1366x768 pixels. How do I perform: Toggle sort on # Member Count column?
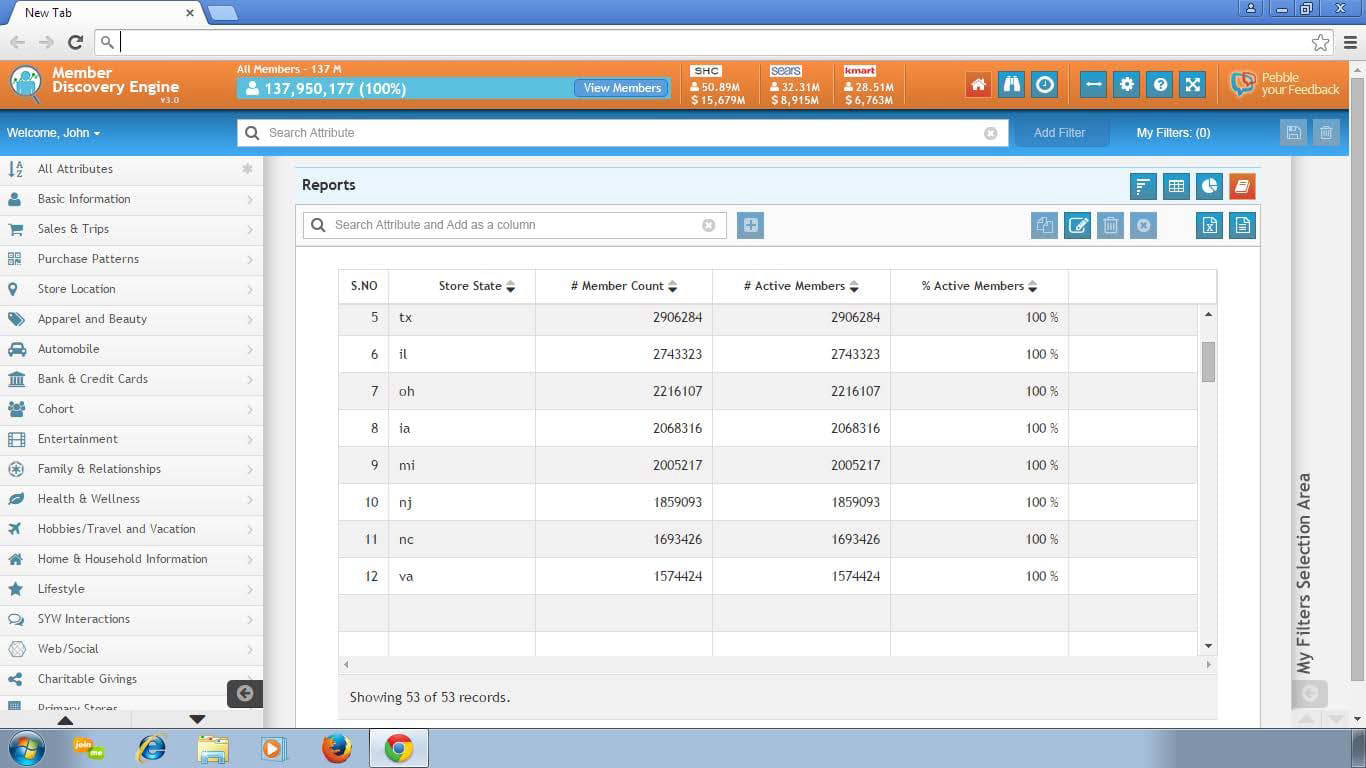pyautogui.click(x=672, y=287)
